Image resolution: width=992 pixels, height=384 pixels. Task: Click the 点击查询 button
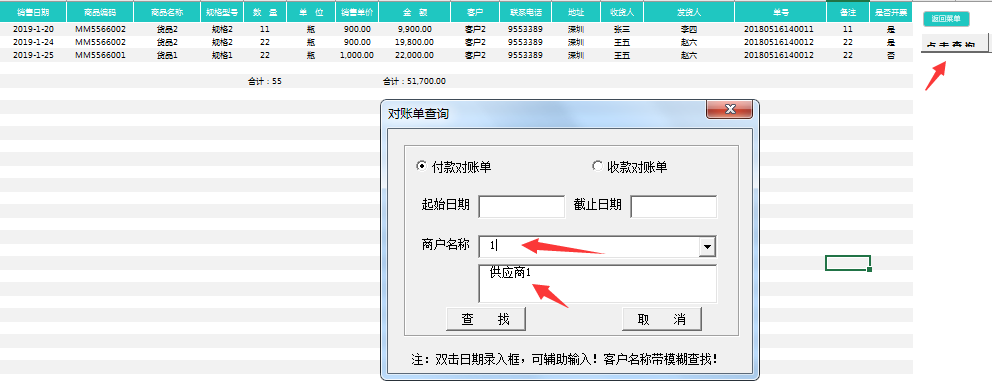(955, 44)
